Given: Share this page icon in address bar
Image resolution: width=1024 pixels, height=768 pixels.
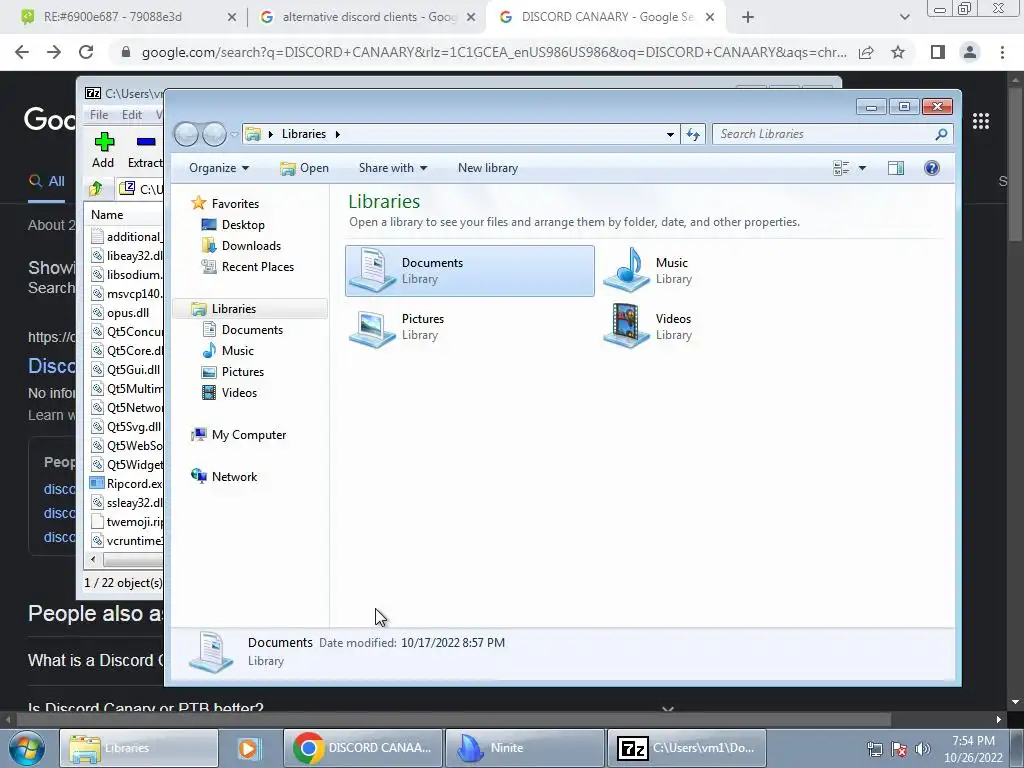Looking at the screenshot, I should tap(867, 52).
